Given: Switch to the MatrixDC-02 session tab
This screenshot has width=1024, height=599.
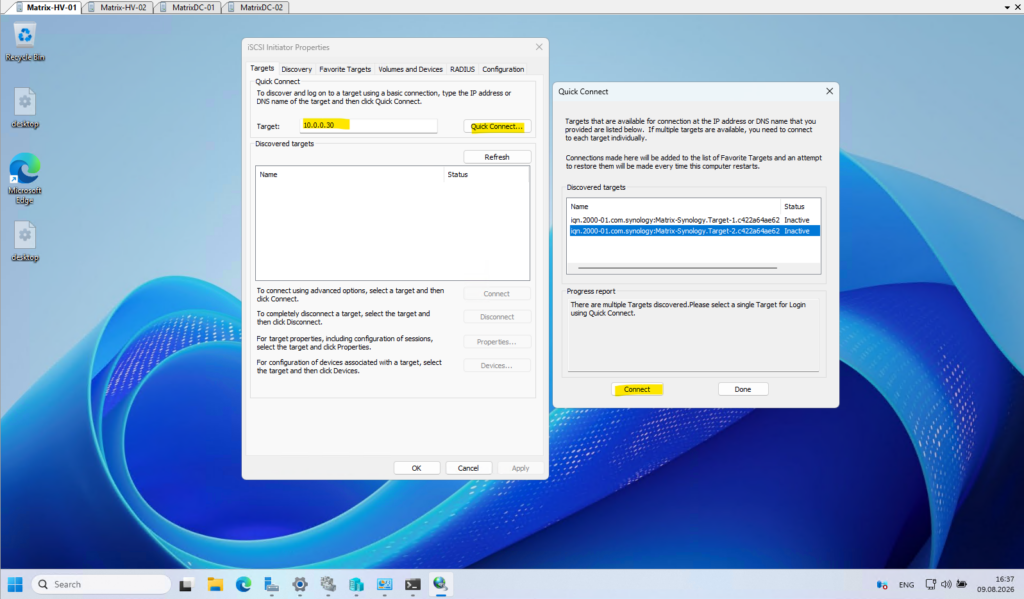Looking at the screenshot, I should pyautogui.click(x=256, y=7).
